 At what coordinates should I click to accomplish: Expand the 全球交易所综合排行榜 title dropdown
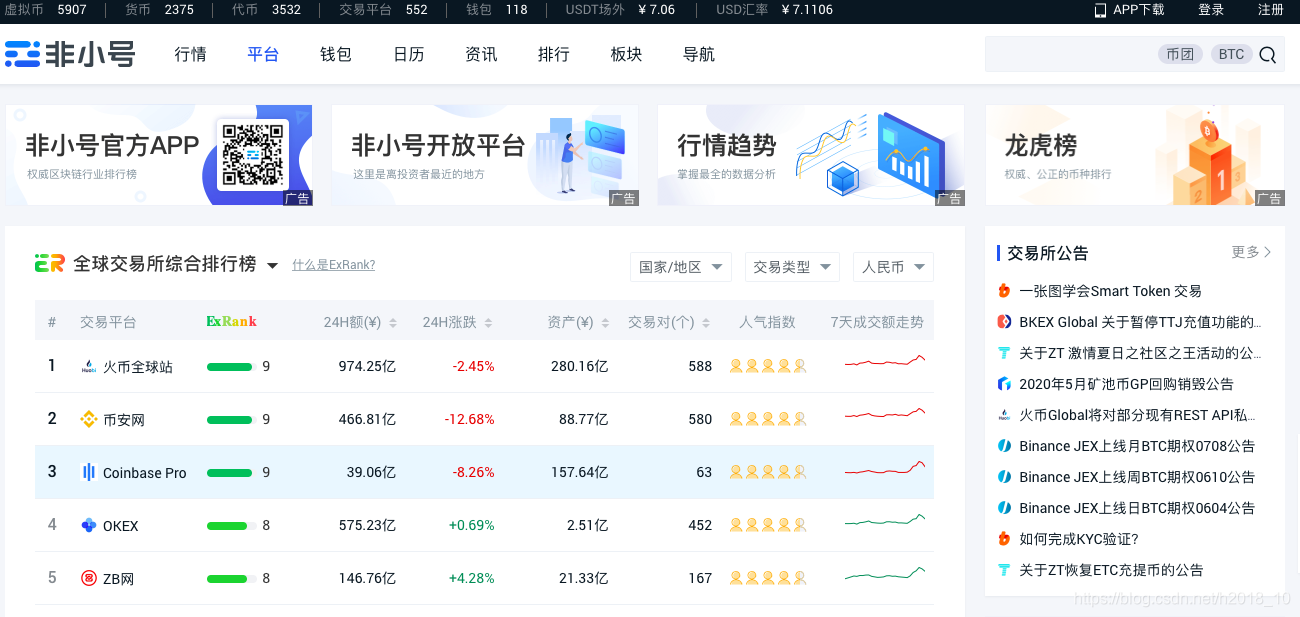272,265
